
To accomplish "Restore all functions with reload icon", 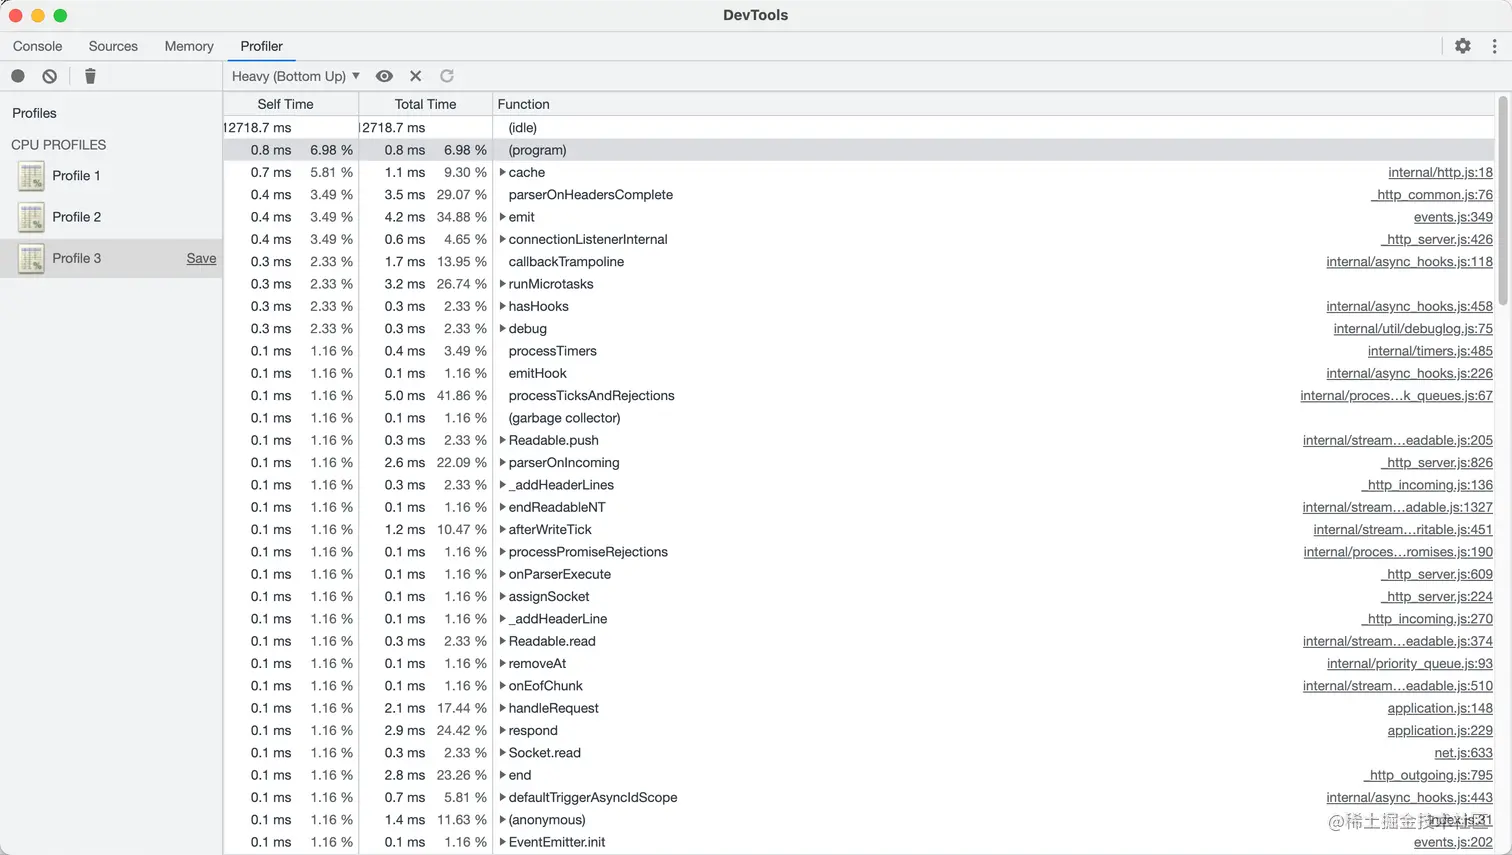I will point(447,76).
